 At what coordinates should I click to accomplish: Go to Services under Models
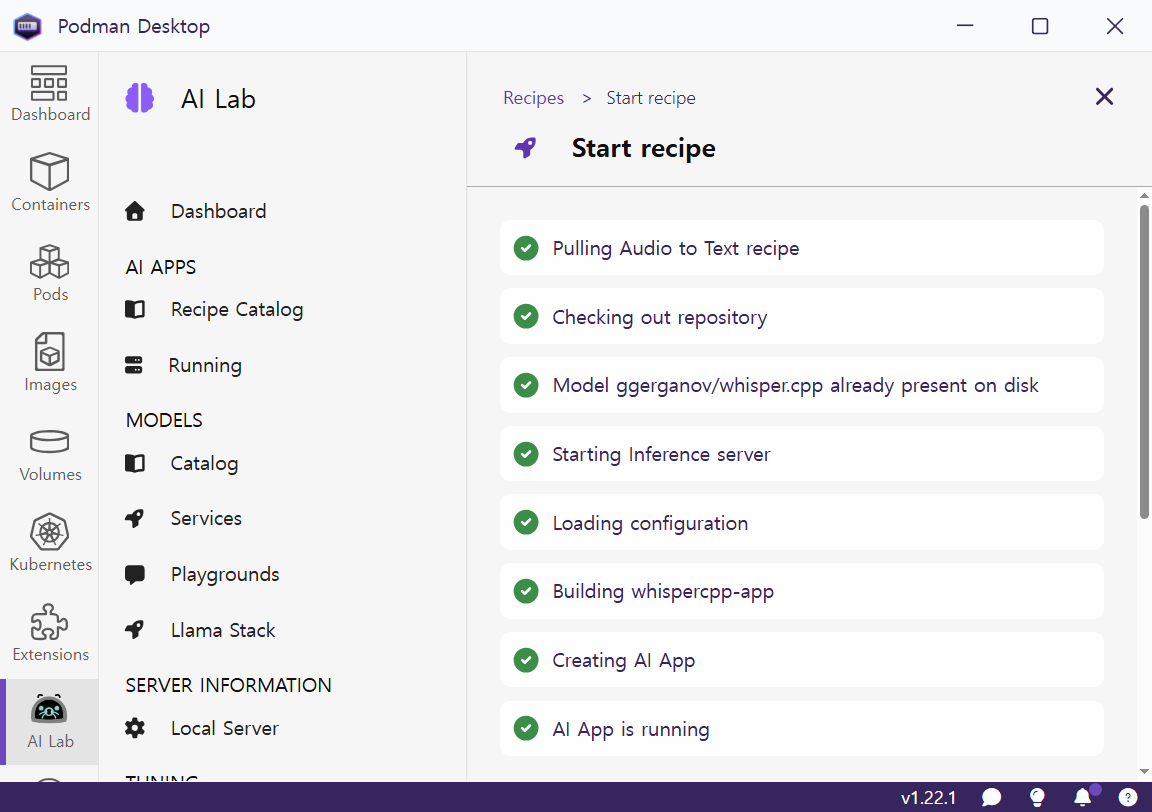(x=206, y=519)
